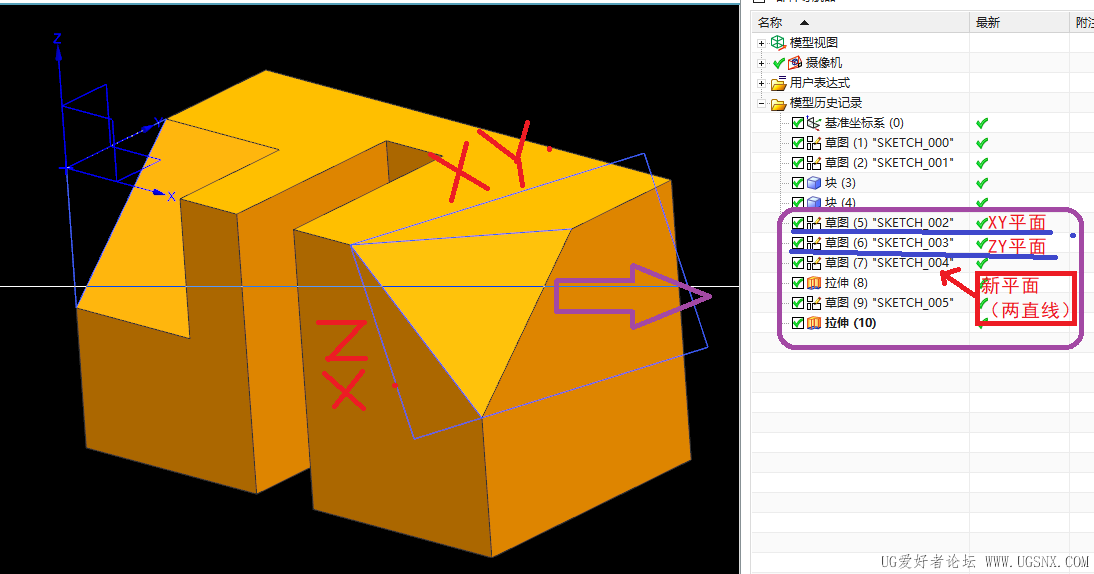Expand the 用户表达式 node
Viewport: 1094px width, 574px height.
coord(761,84)
